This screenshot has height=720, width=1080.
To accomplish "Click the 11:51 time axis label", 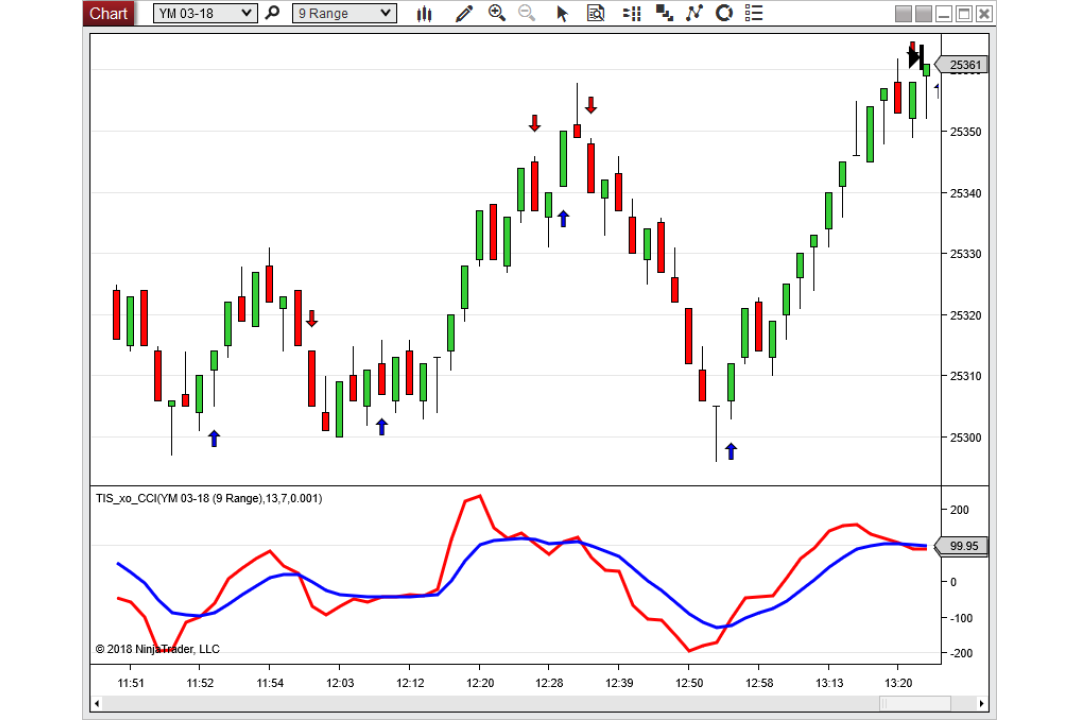I will click(x=131, y=683).
